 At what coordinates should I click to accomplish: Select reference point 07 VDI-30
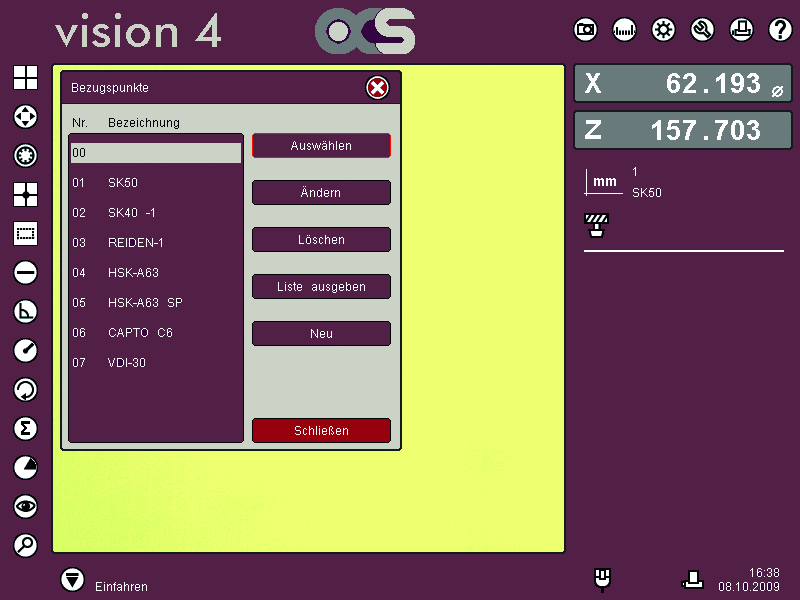pos(156,363)
